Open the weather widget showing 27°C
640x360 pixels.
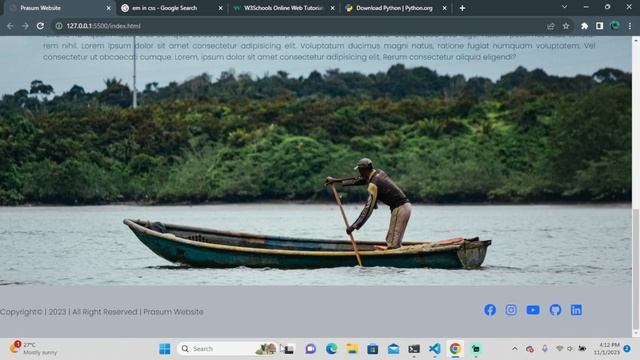pyautogui.click(x=33, y=349)
